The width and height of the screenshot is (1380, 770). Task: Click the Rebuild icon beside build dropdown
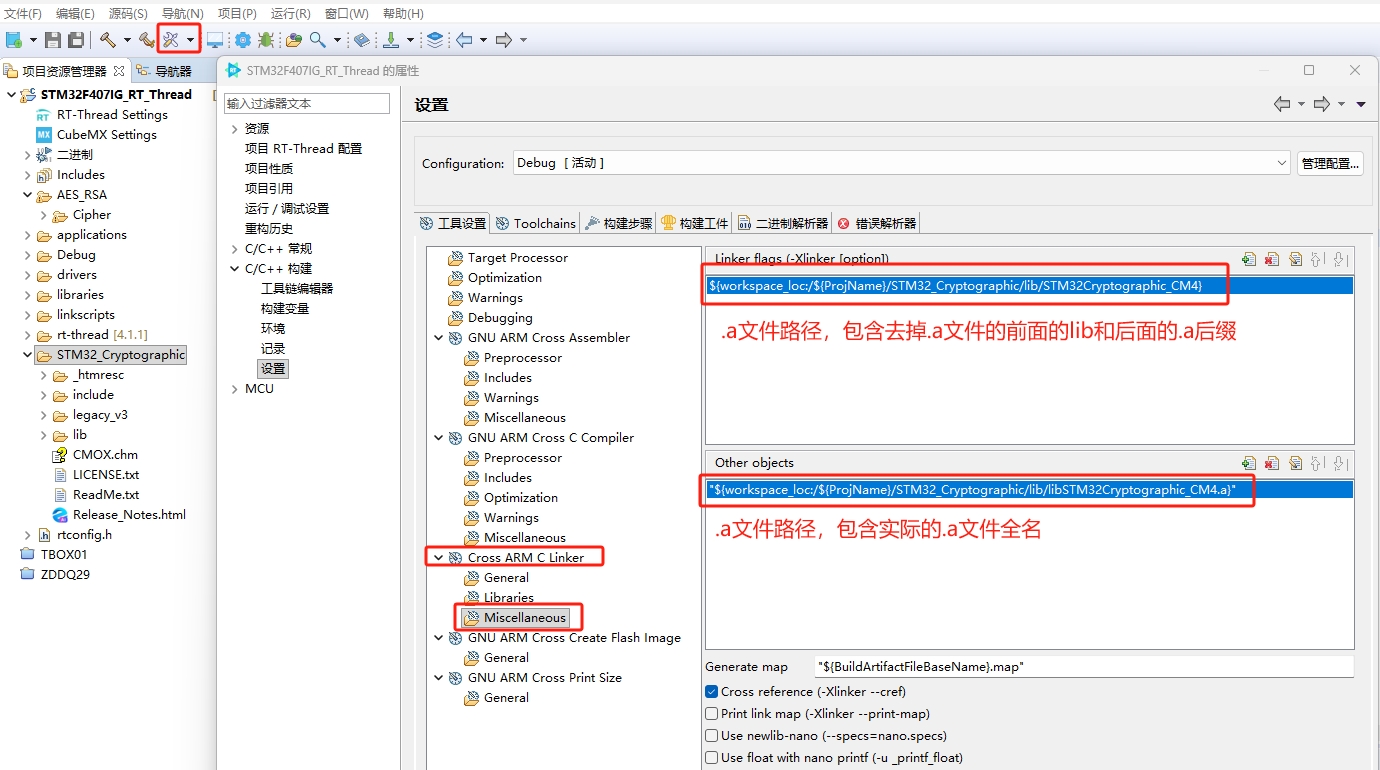[x=147, y=40]
